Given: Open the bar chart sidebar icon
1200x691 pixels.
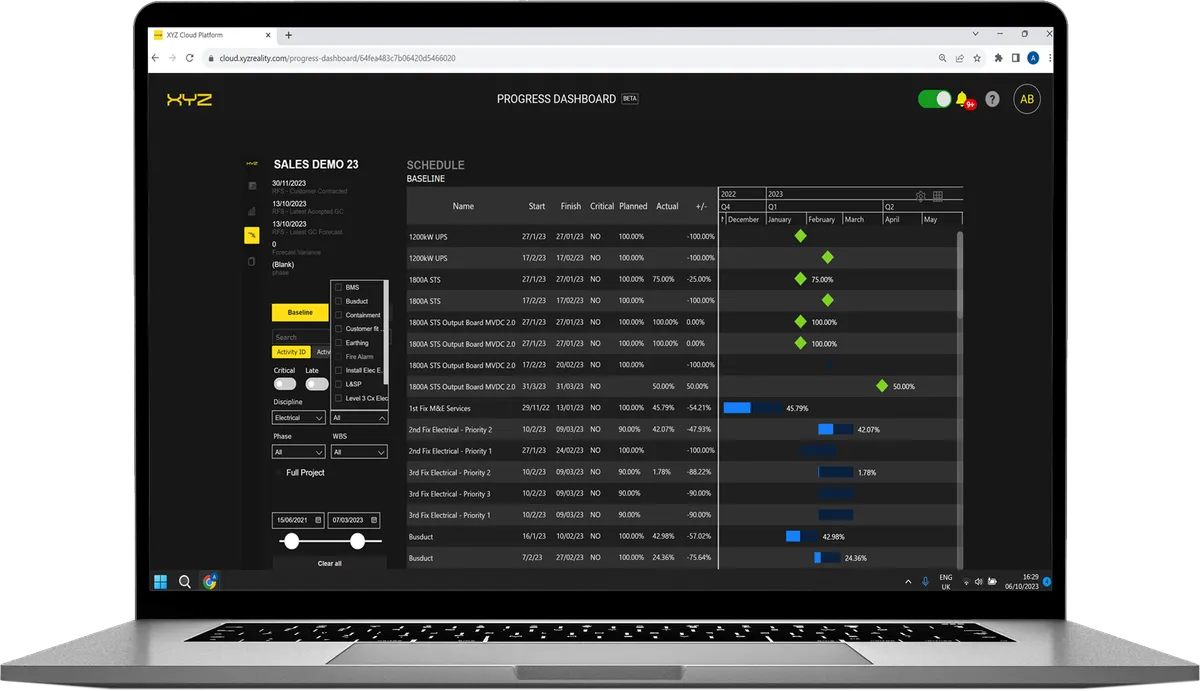Looking at the screenshot, I should click(x=252, y=211).
